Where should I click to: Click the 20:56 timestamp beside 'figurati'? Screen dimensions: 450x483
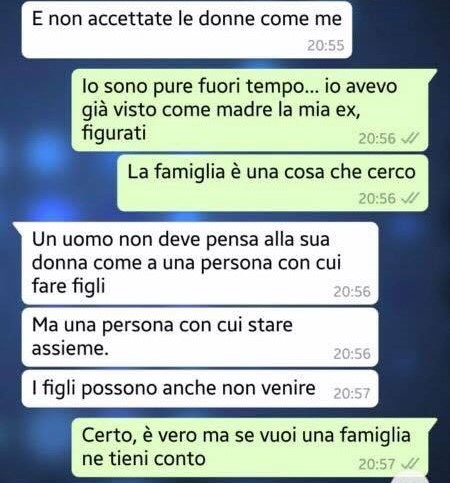(377, 139)
